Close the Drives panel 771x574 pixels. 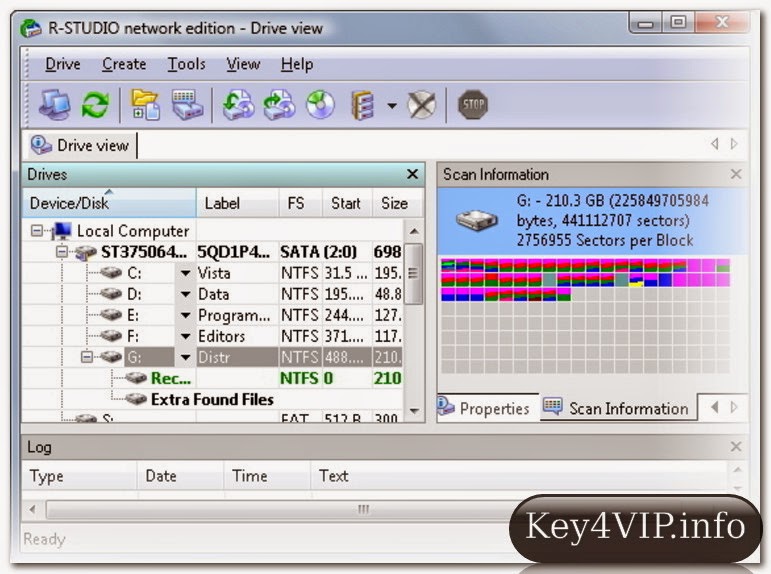pyautogui.click(x=412, y=174)
